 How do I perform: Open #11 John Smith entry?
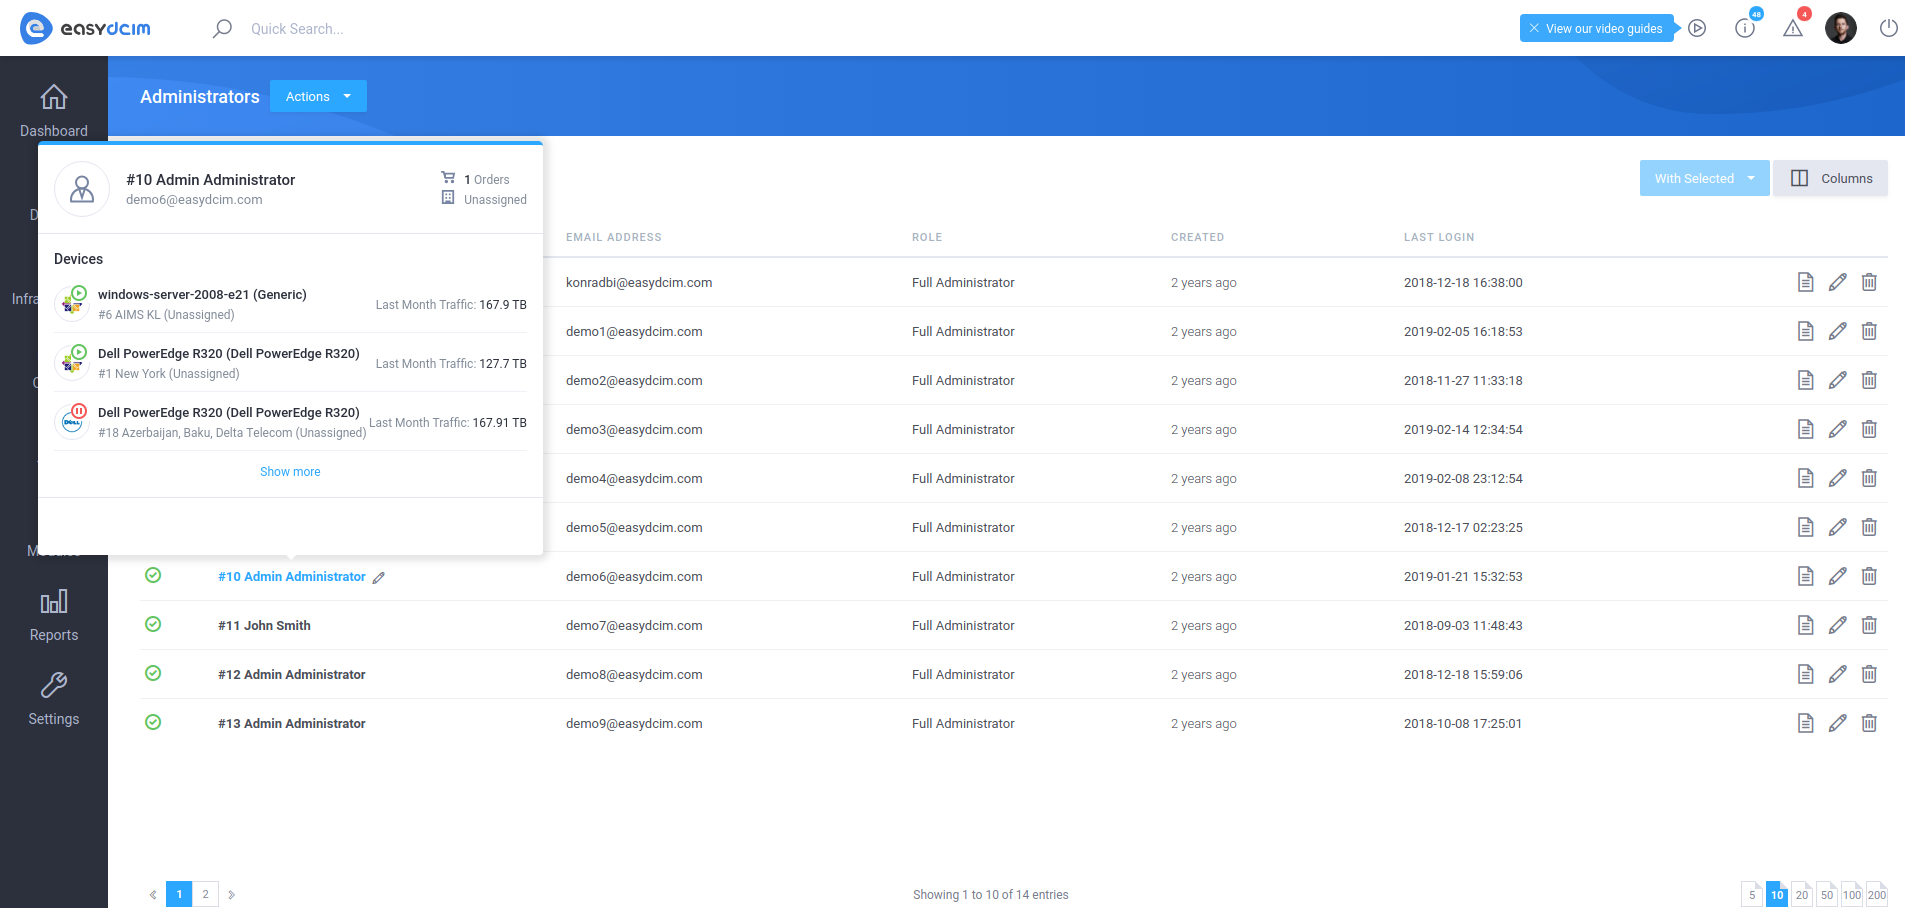click(264, 626)
